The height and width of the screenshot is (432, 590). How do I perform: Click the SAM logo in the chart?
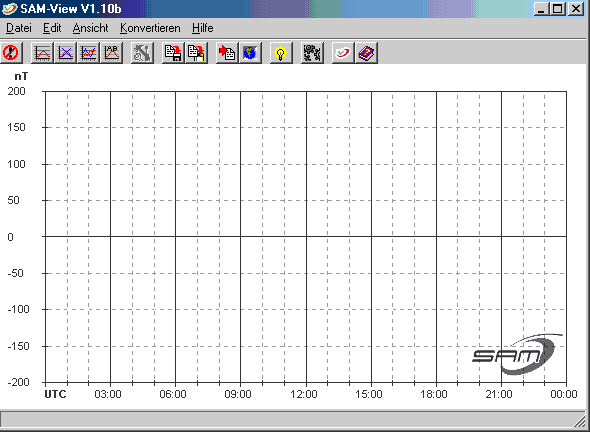click(x=517, y=354)
